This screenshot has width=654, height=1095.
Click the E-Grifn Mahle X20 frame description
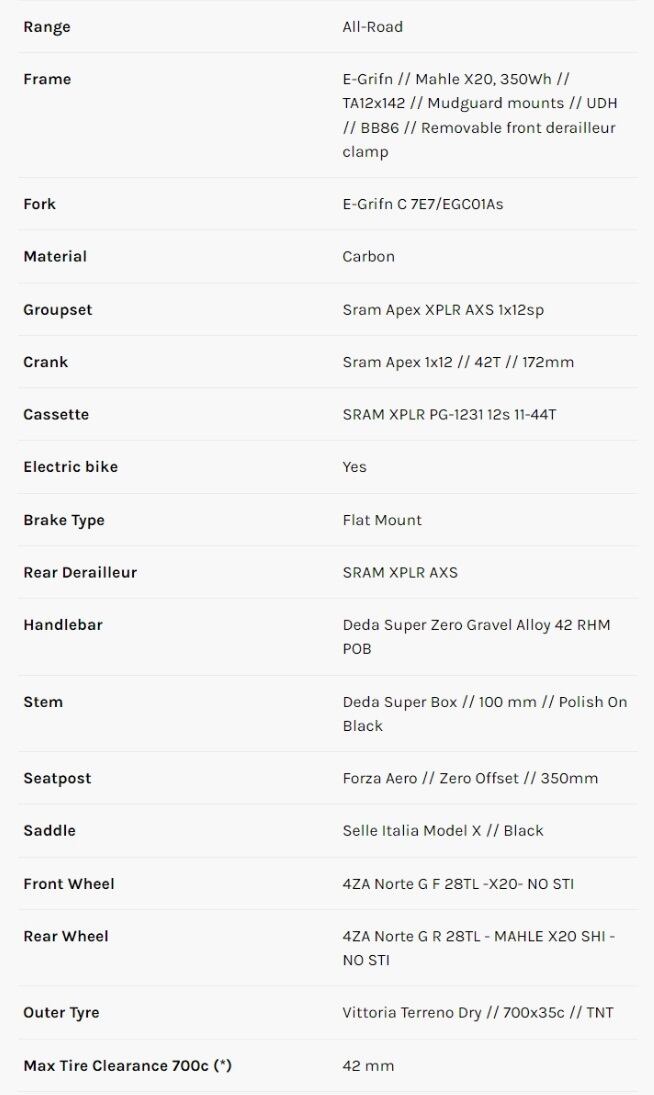pyautogui.click(x=478, y=115)
